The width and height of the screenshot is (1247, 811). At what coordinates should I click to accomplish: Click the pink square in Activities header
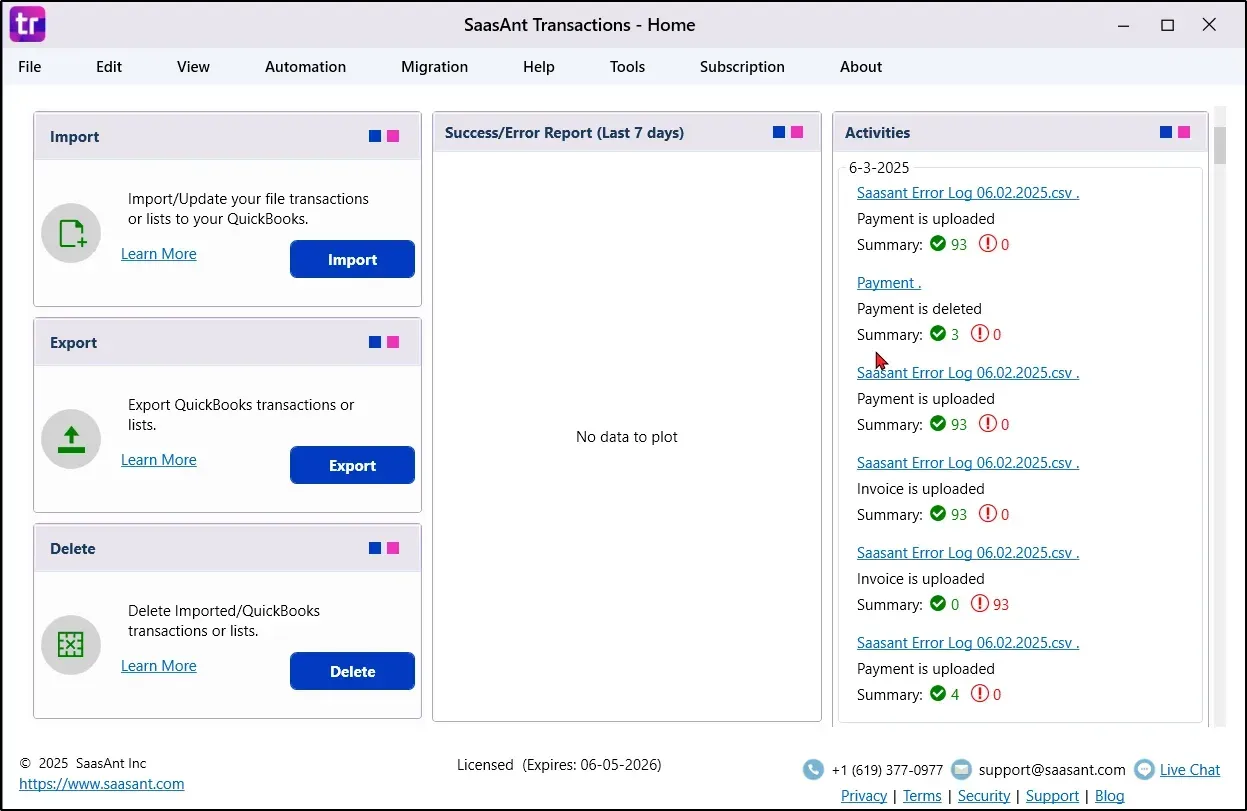point(1184,132)
